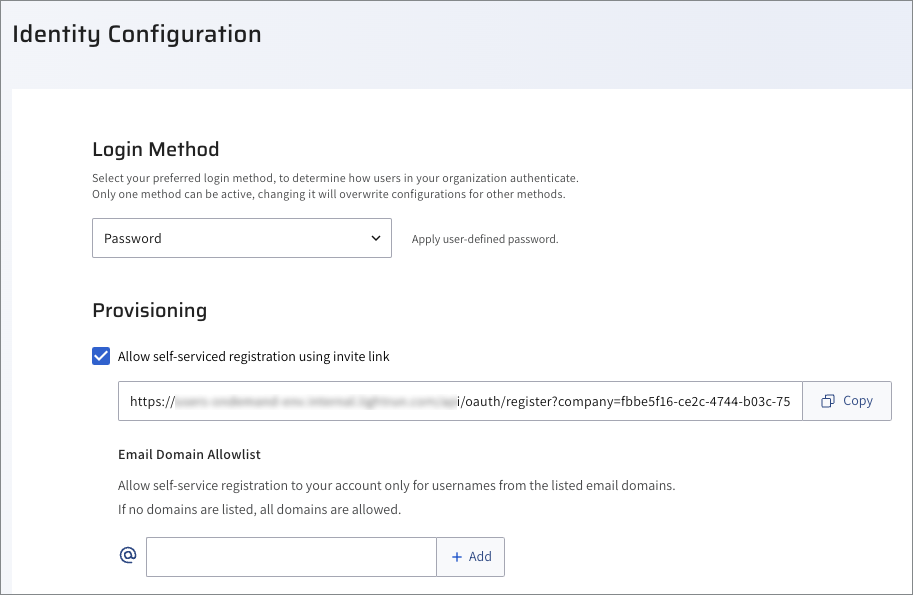Click the plus icon in the Add button
The height and width of the screenshot is (595, 913).
click(x=456, y=557)
